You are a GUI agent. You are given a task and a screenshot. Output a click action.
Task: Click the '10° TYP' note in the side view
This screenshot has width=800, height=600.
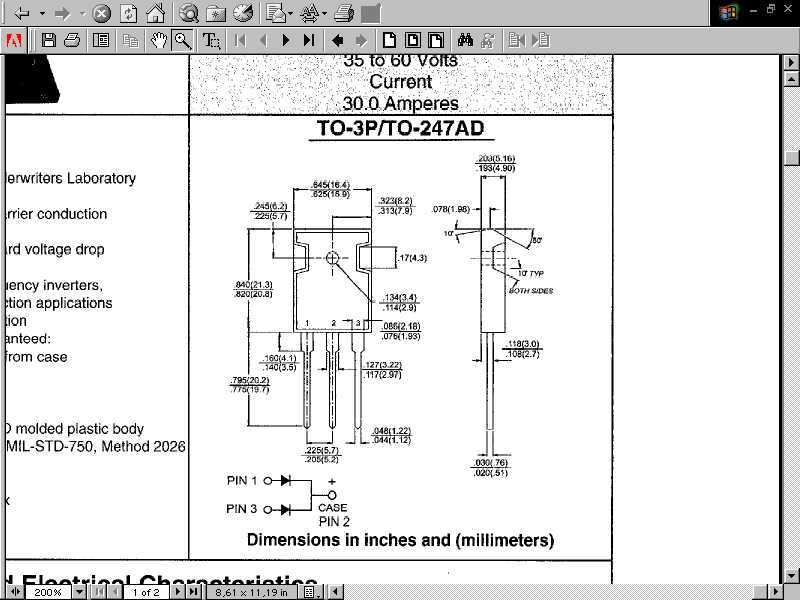pyautogui.click(x=531, y=273)
